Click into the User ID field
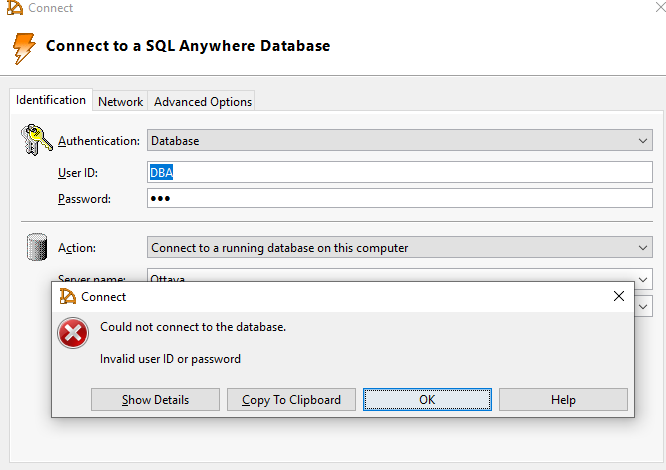 400,172
